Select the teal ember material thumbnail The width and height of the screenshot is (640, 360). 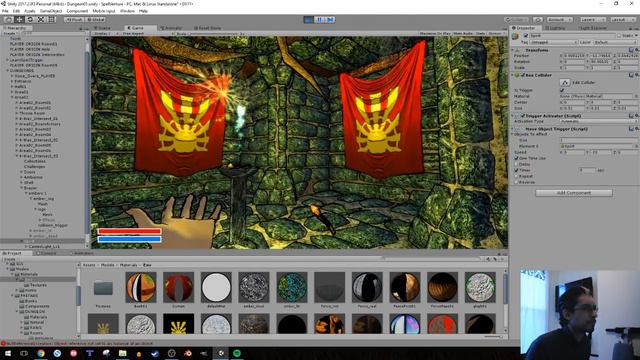click(291, 287)
